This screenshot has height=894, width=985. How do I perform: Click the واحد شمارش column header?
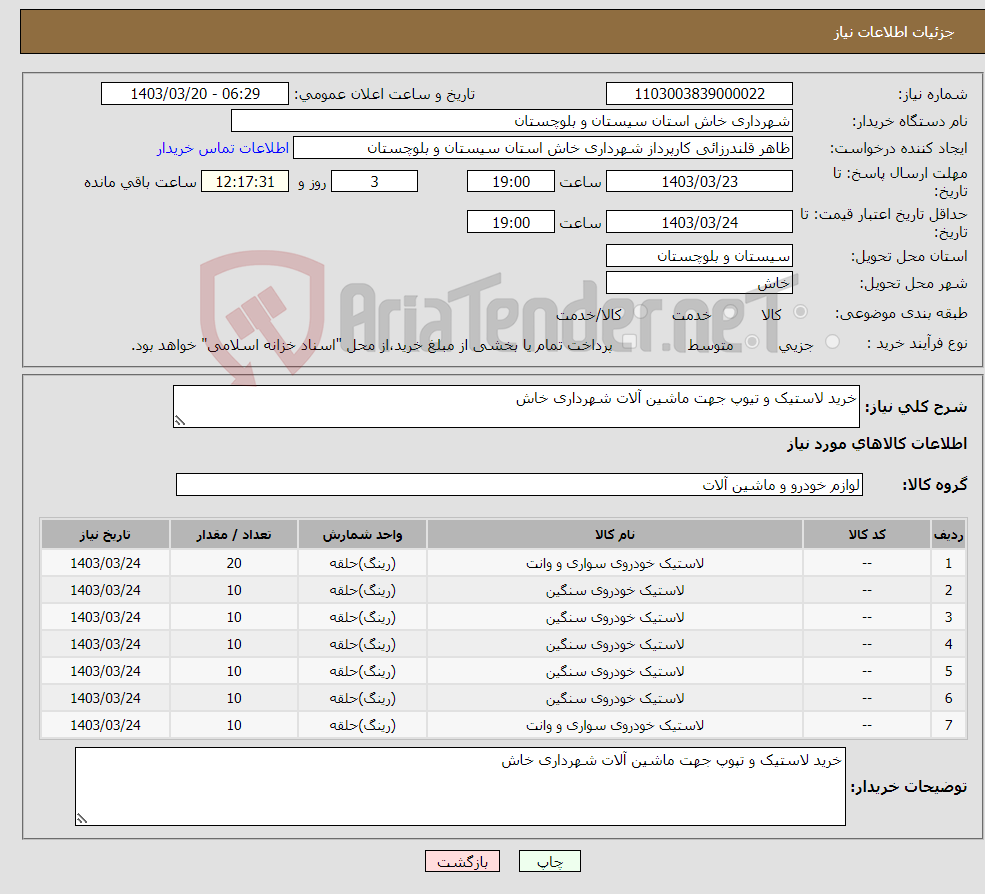(x=362, y=534)
